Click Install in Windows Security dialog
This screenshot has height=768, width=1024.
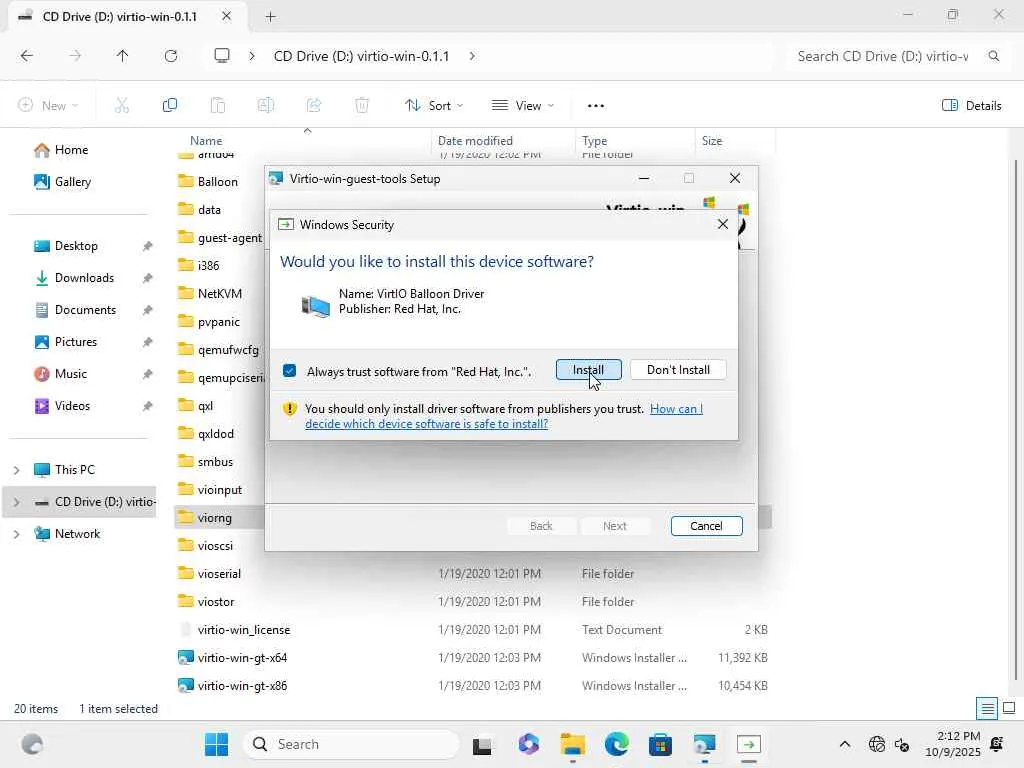(x=588, y=370)
